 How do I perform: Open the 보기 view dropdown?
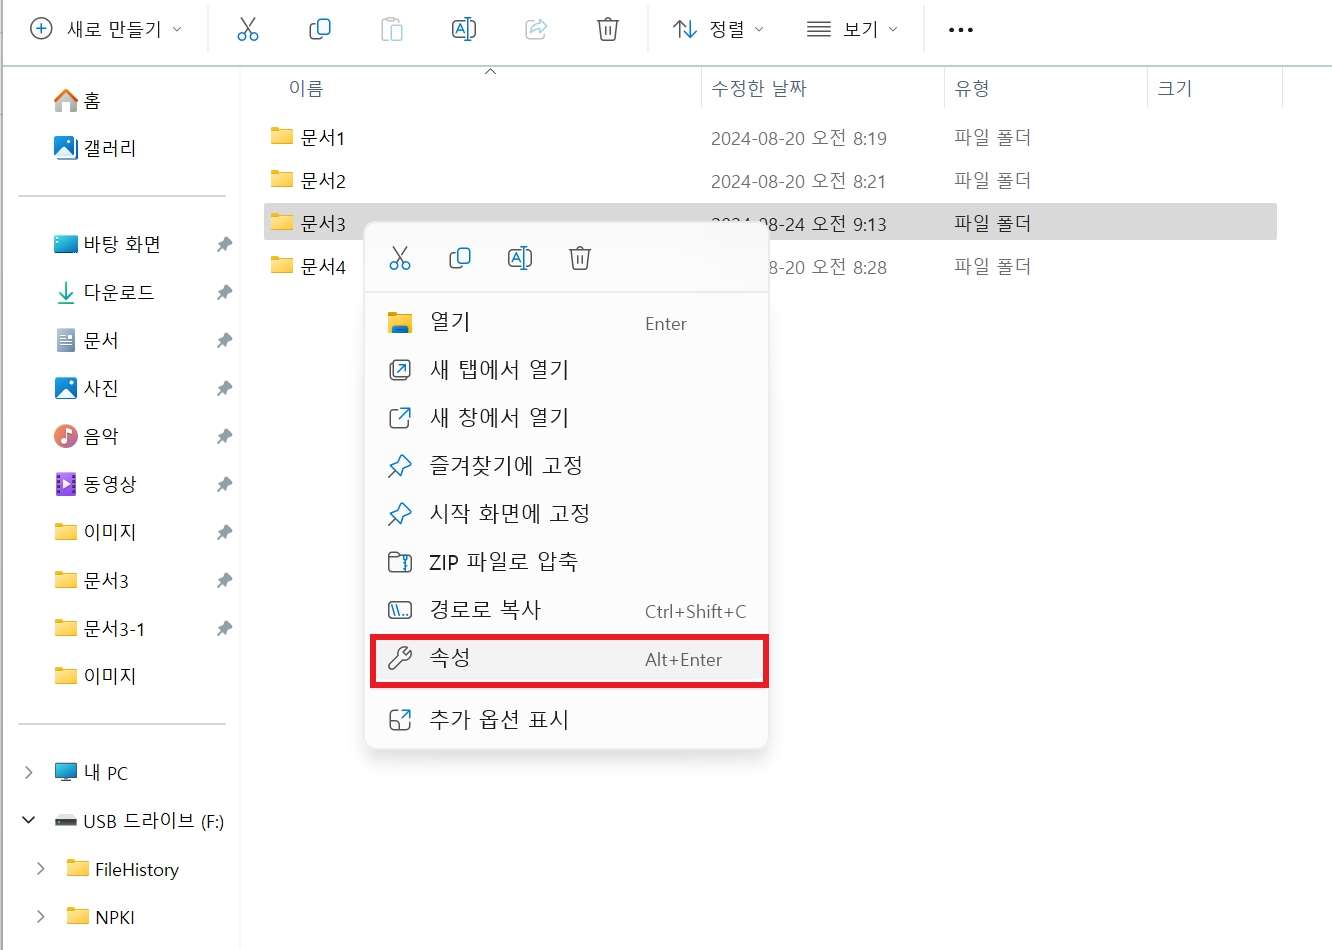852,30
